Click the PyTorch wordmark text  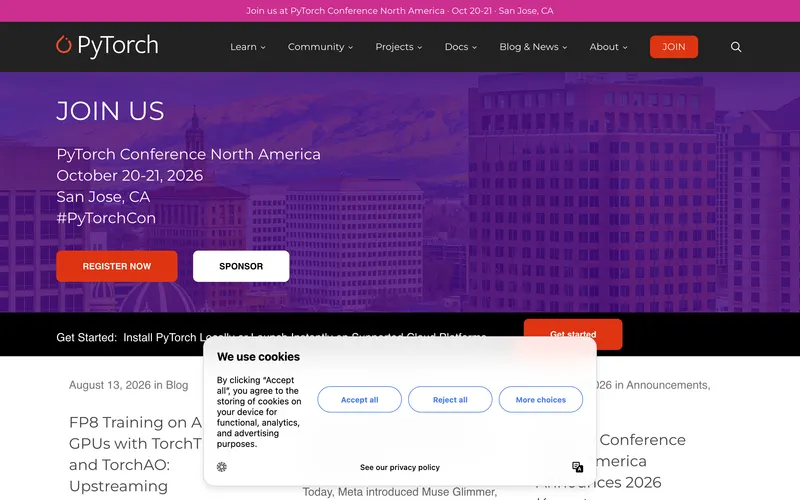pos(118,46)
